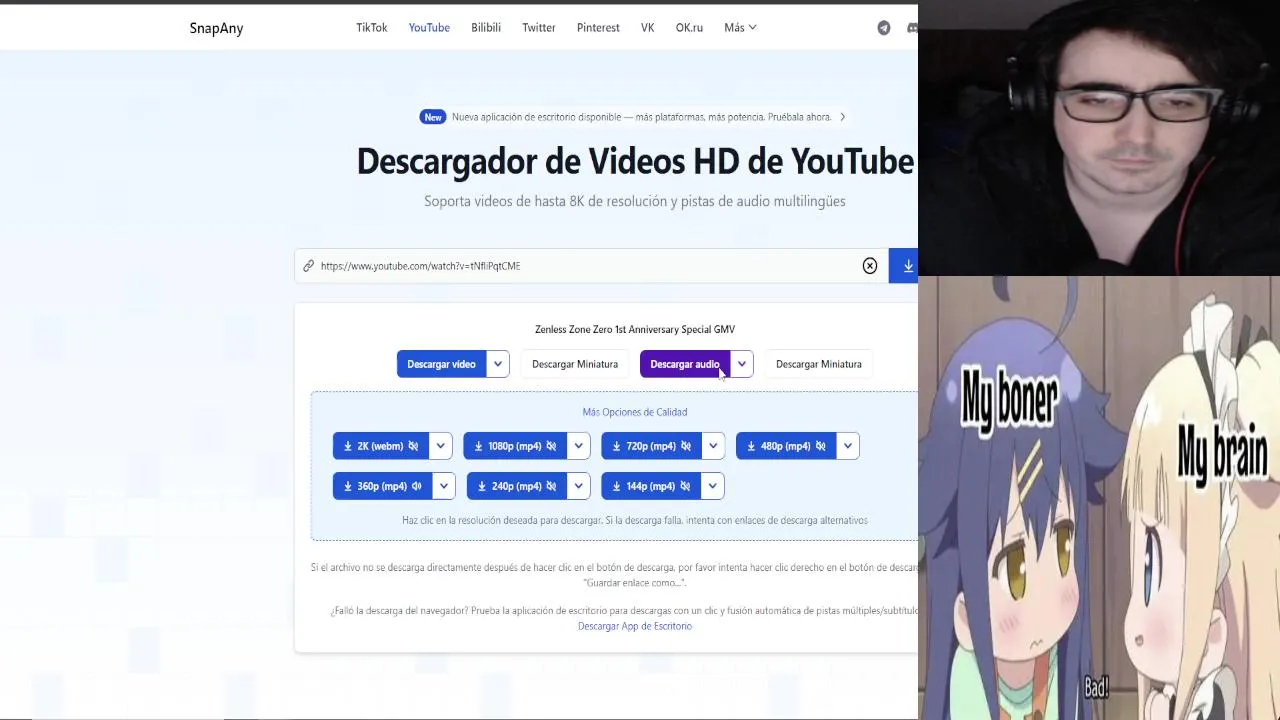Expand 144p (mp4) alternatives dropdown
This screenshot has height=720, width=1280.
tap(712, 486)
